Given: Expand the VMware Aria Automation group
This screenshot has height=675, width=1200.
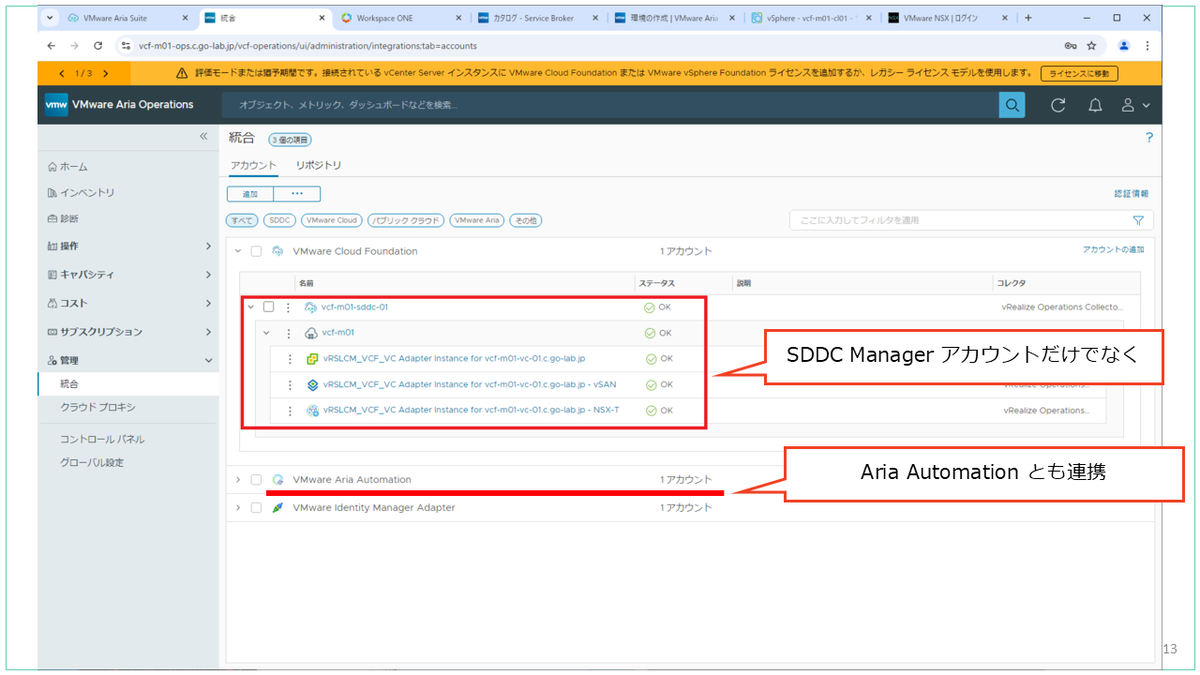Looking at the screenshot, I should pos(238,480).
